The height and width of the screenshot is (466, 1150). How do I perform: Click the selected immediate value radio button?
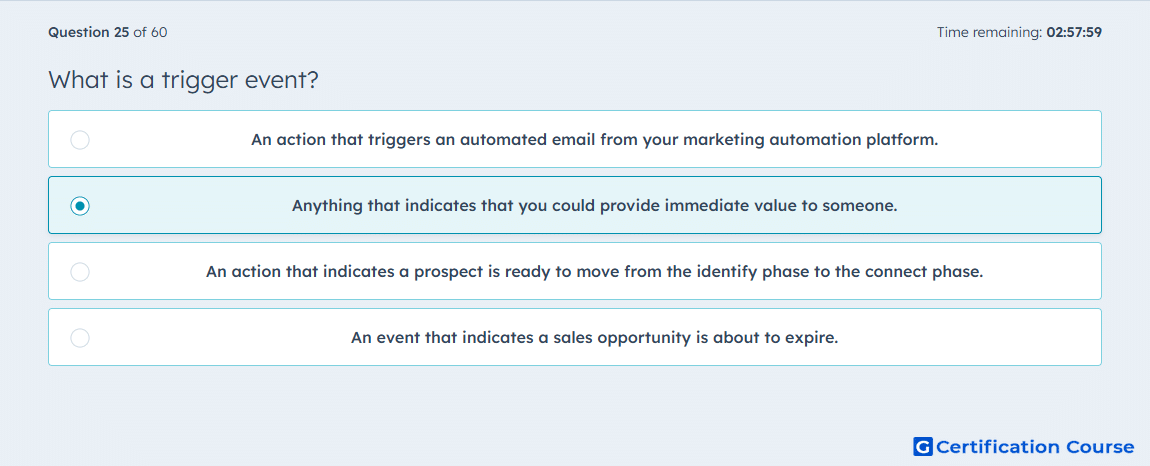[x=80, y=205]
